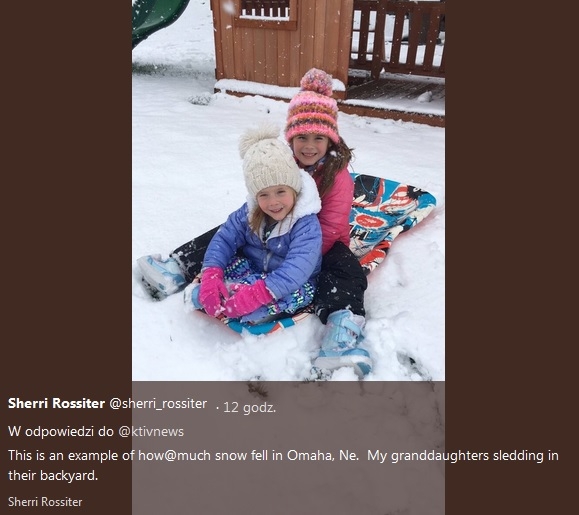This screenshot has height=515, width=579.
Task: Click the green slide in the photo
Action: click(158, 18)
